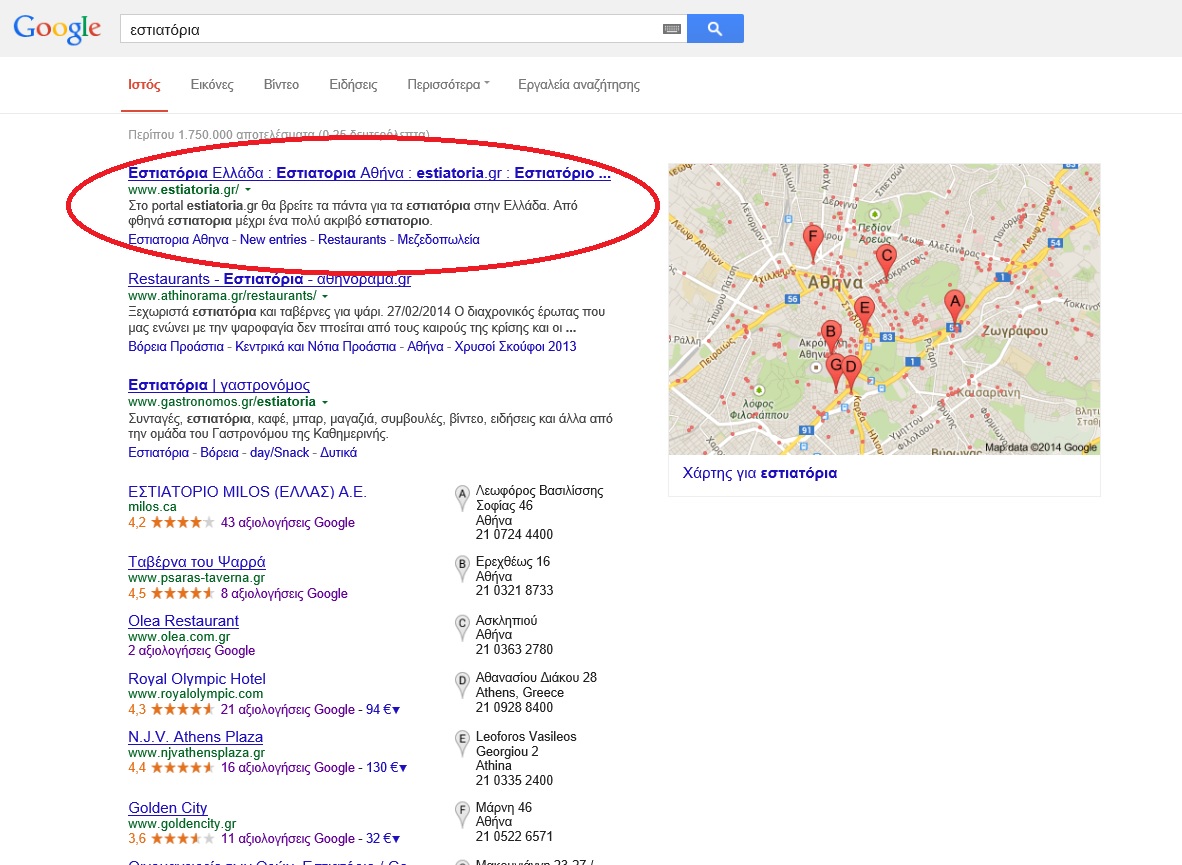
Task: Open the 8 αξιολογήσεις Google reviews link
Action: click(x=284, y=594)
